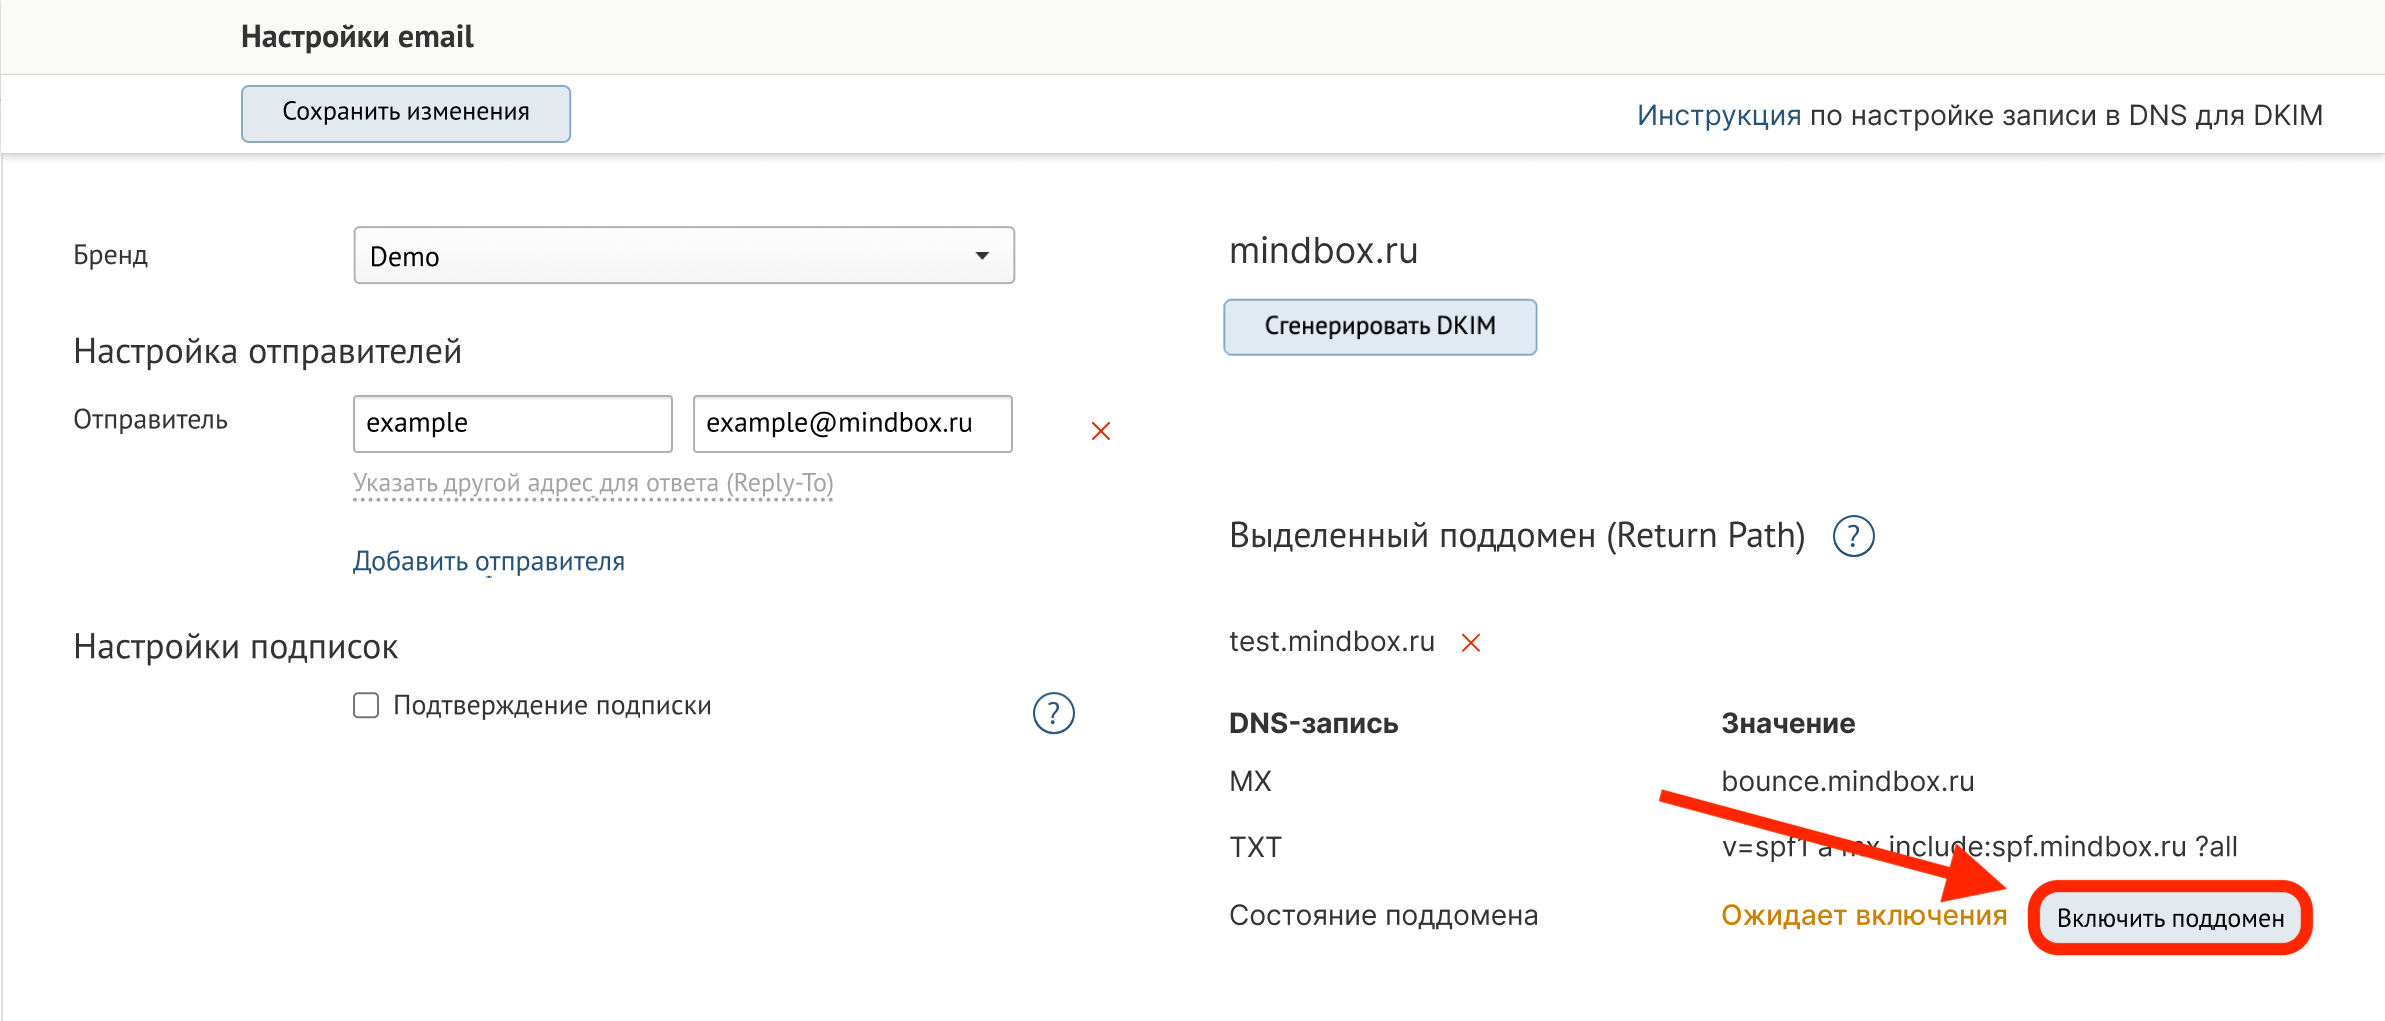Screen dimensions: 2385x1021
Task: Delete the test.mindbox.ru subdomain
Action: click(1470, 643)
